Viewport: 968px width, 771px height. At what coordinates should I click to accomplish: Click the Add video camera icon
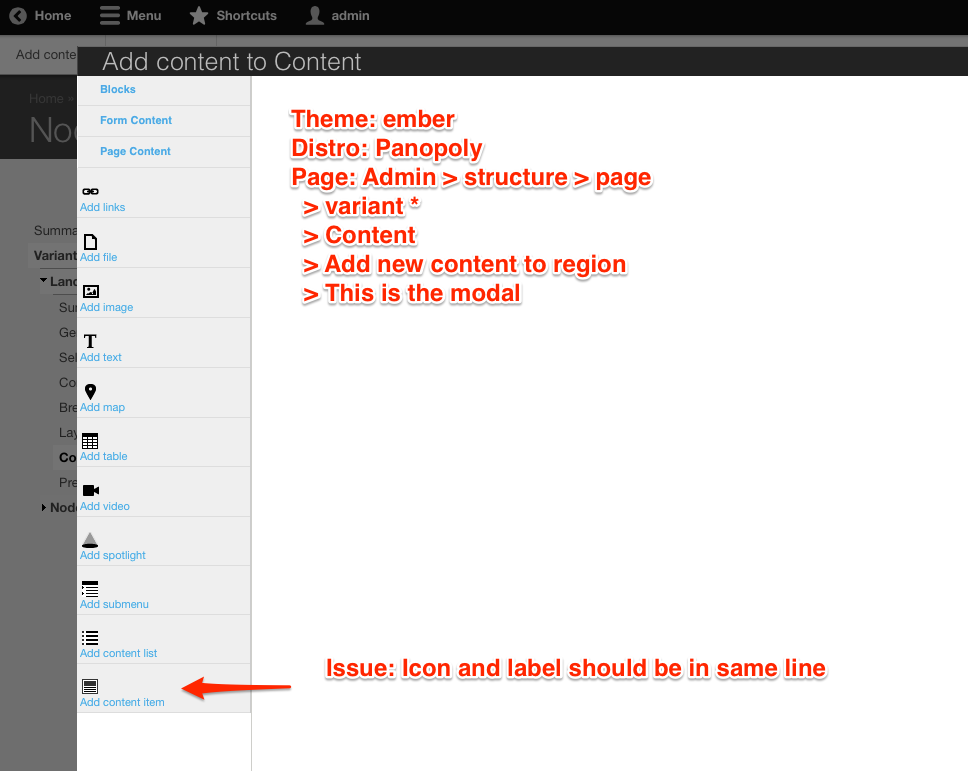tap(89, 489)
